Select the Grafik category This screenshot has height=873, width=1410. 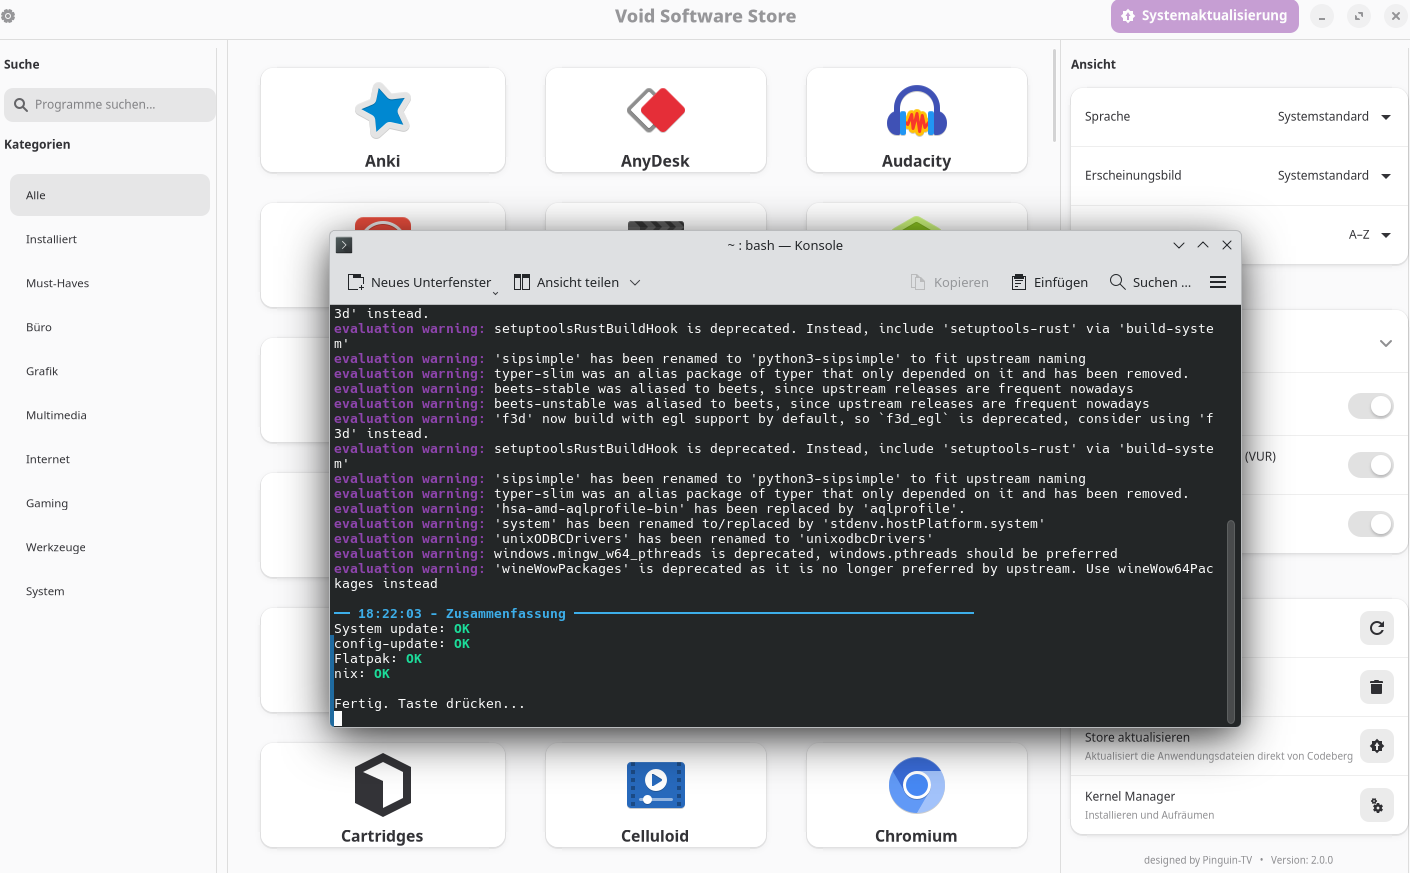click(110, 371)
